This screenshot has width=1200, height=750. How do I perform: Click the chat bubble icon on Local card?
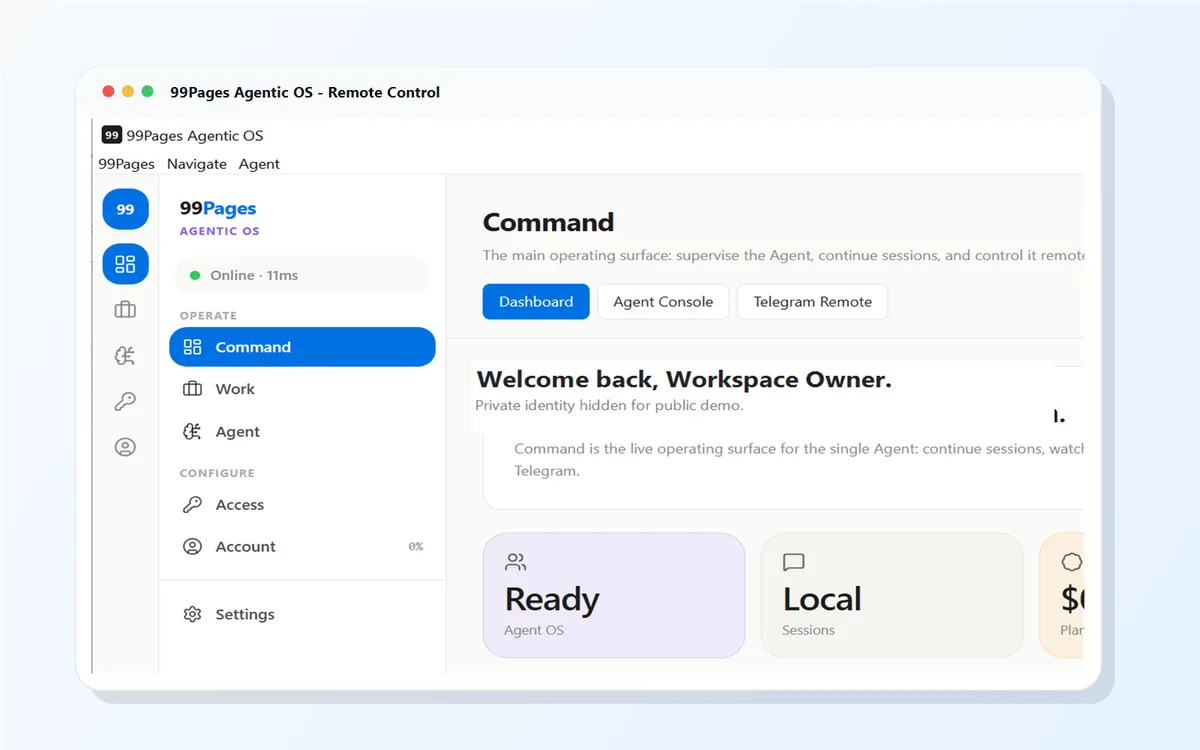click(x=794, y=562)
